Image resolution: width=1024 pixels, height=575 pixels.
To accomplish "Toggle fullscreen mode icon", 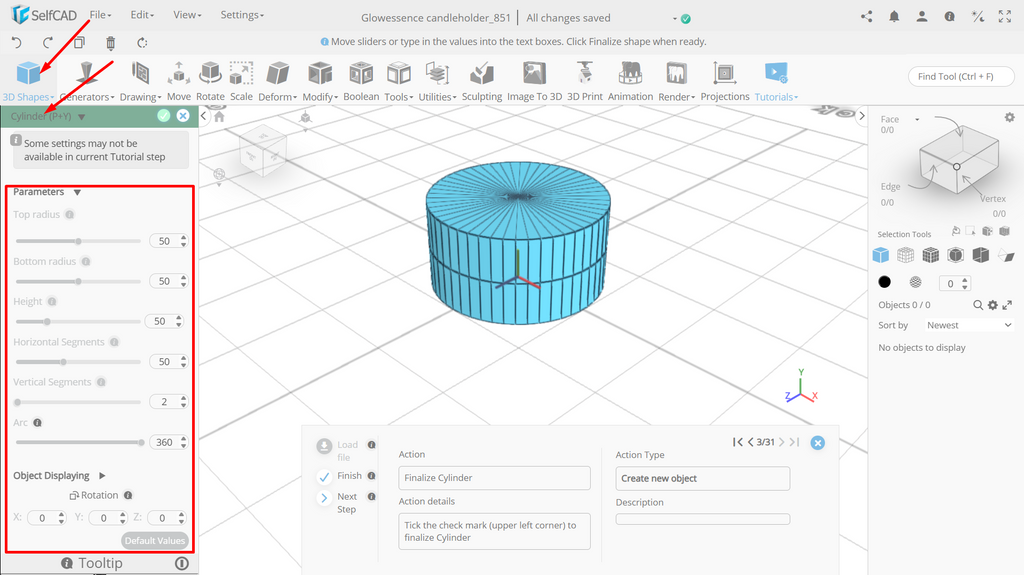I will (x=1005, y=17).
